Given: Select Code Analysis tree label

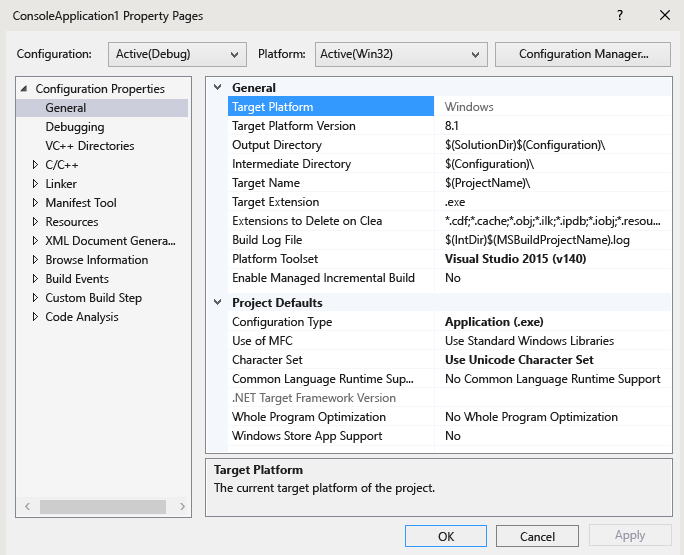Looking at the screenshot, I should point(82,317).
